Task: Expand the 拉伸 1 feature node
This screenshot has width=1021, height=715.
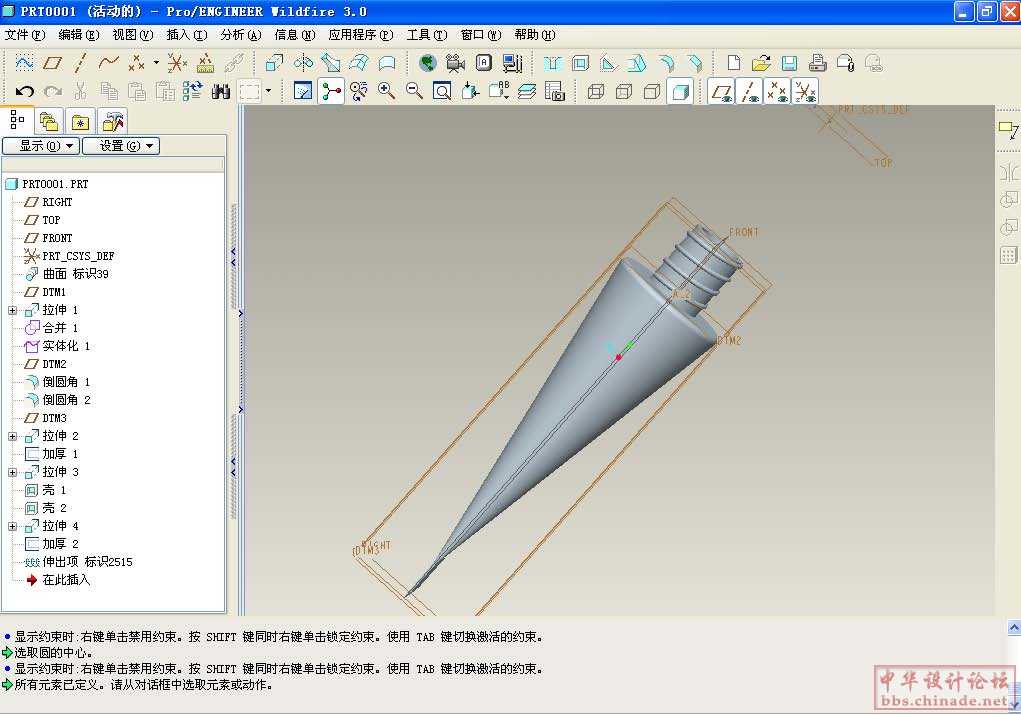Action: click(12, 311)
